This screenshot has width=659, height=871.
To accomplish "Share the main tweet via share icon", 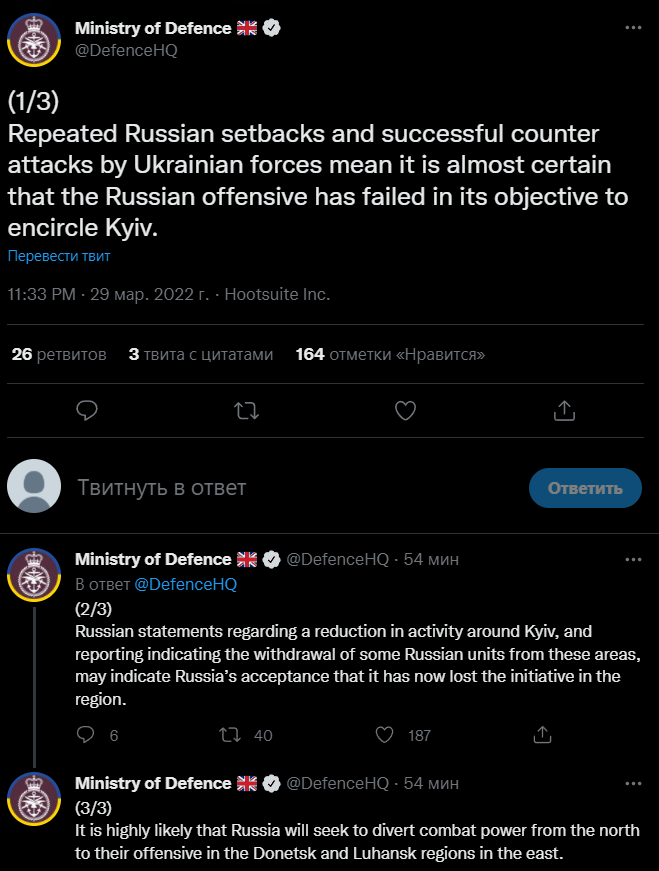I will pos(564,410).
